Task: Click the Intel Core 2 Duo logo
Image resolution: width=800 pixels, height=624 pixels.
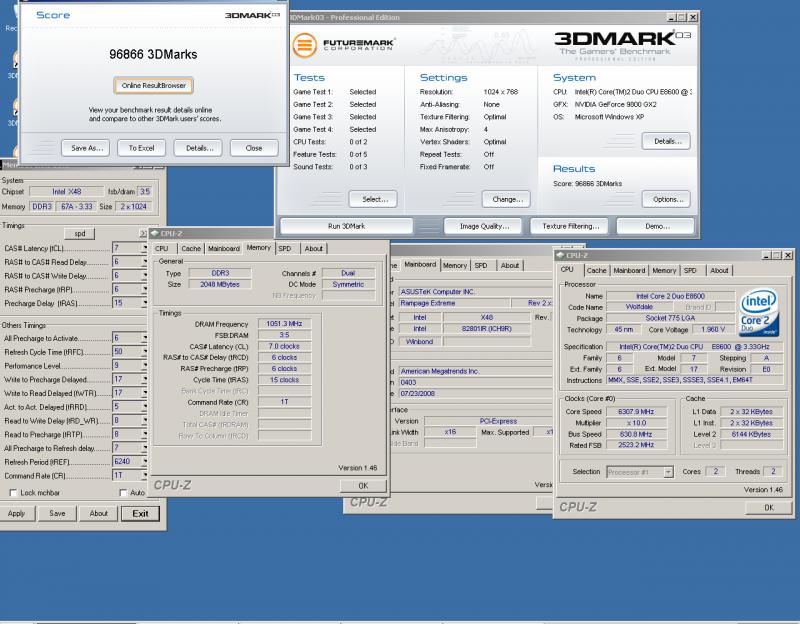Action: pos(759,312)
